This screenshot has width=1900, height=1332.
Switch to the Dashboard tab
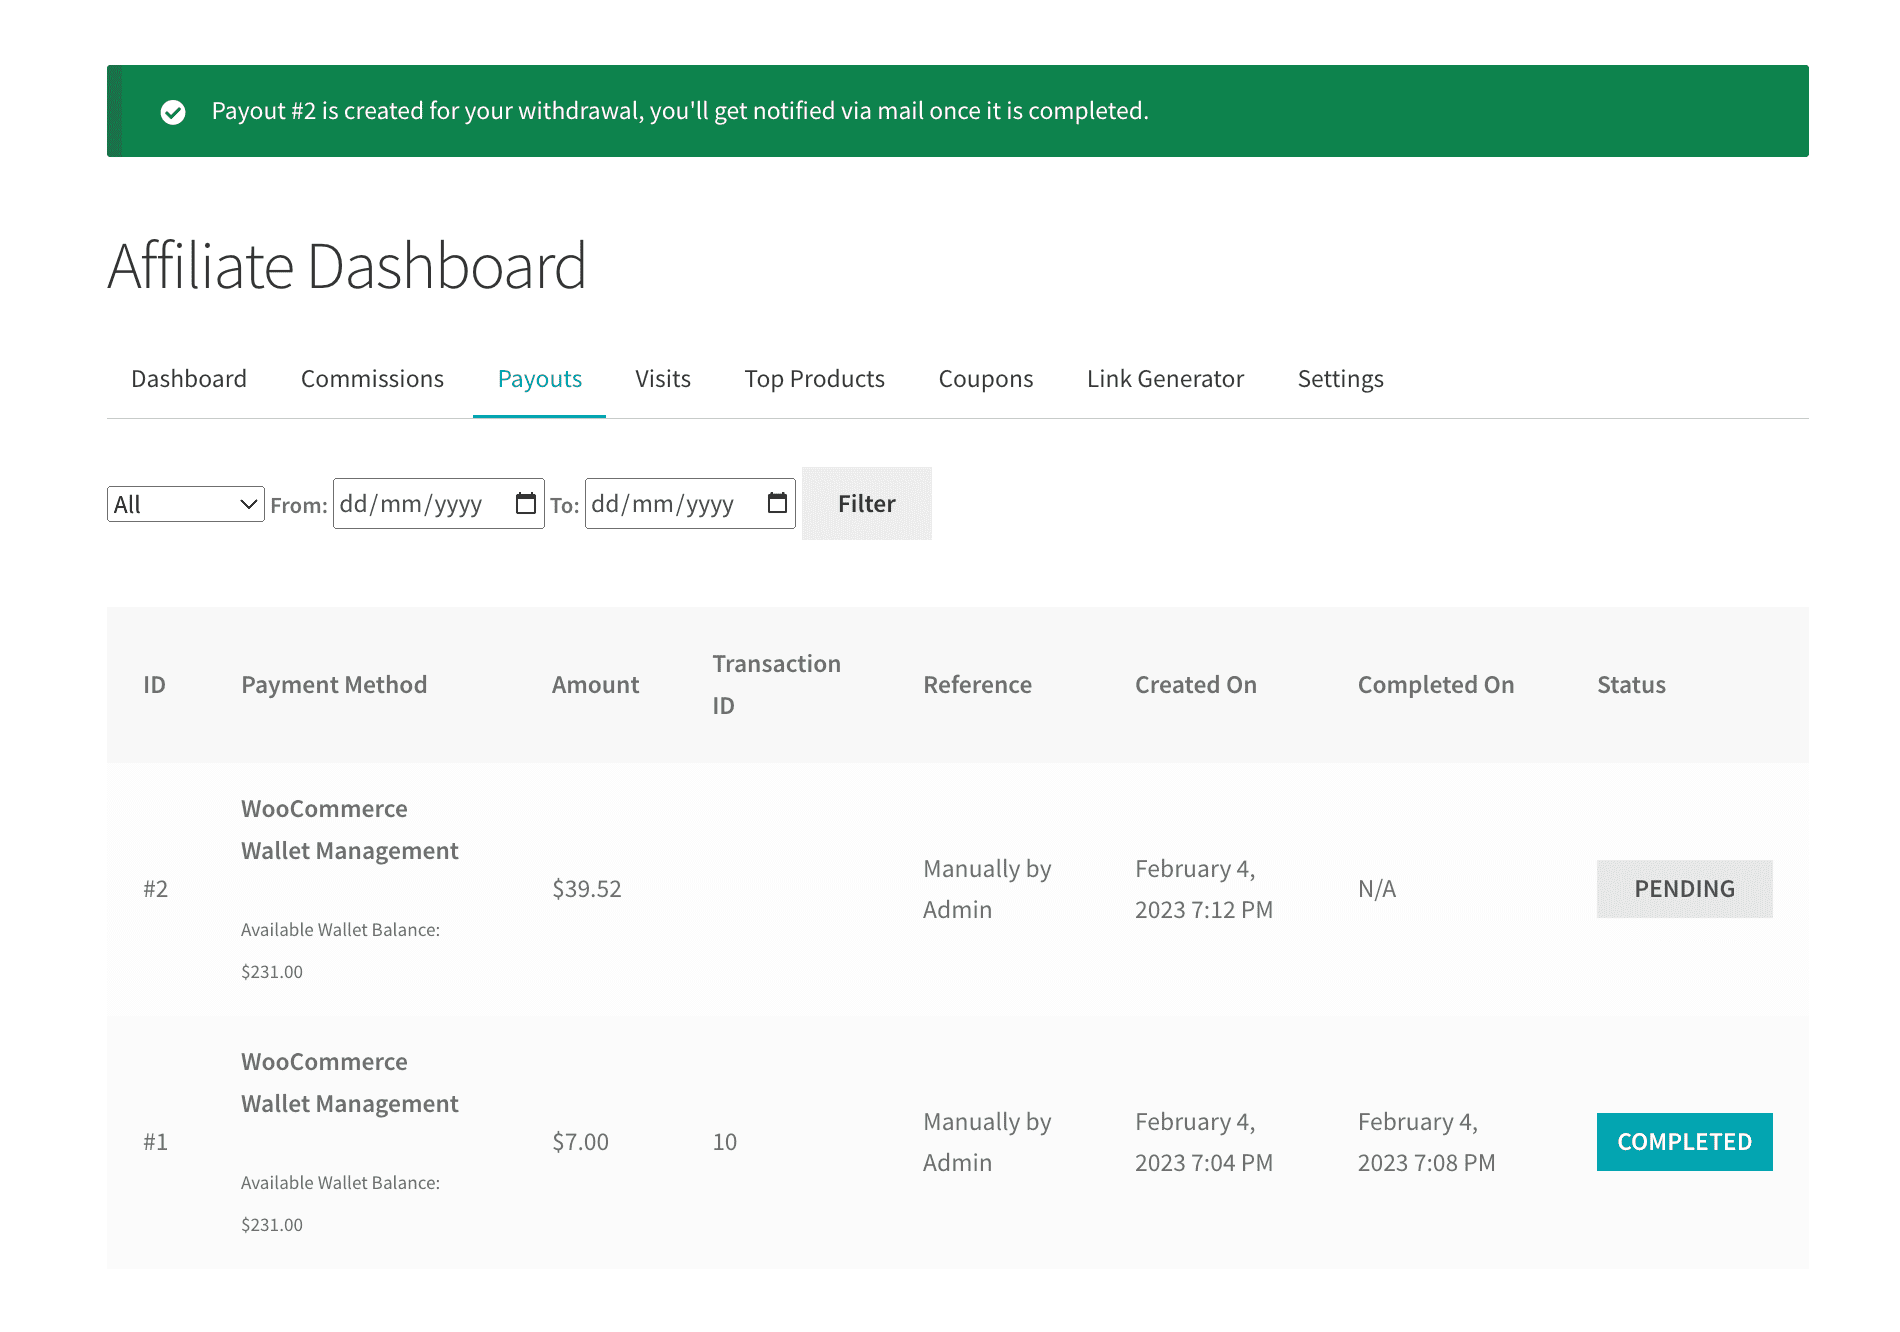click(189, 379)
